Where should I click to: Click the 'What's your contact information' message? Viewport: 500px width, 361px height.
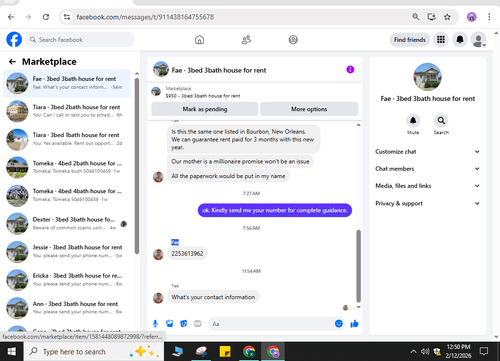pyautogui.click(x=213, y=297)
